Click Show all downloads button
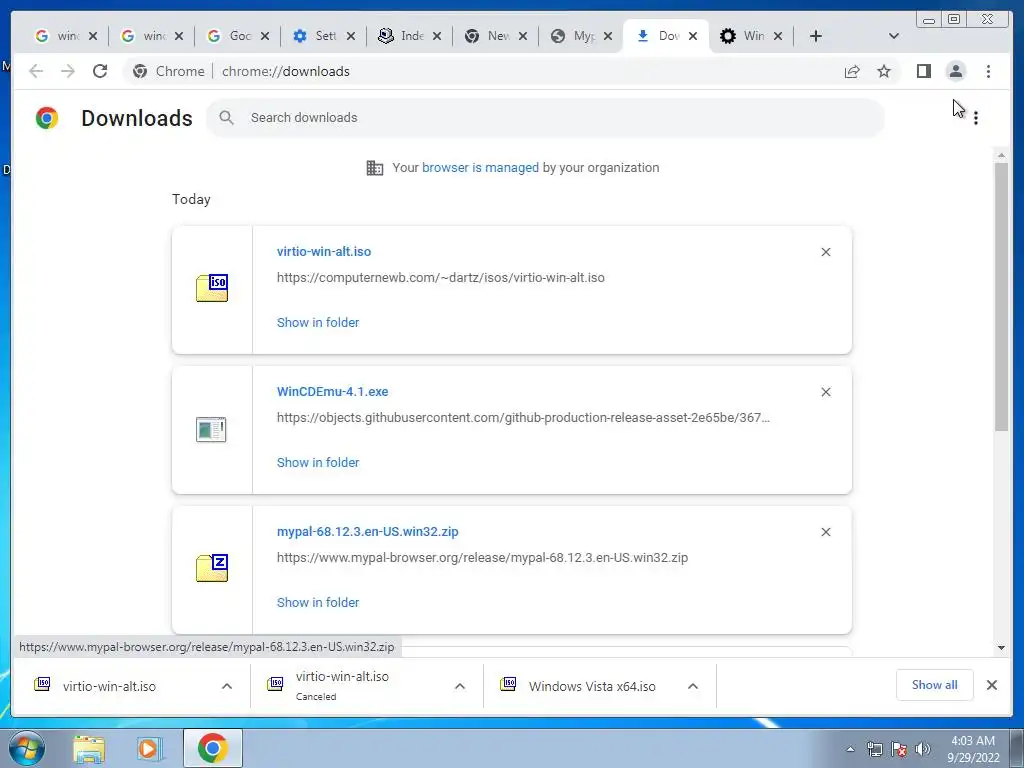The width and height of the screenshot is (1024, 768). 935,685
